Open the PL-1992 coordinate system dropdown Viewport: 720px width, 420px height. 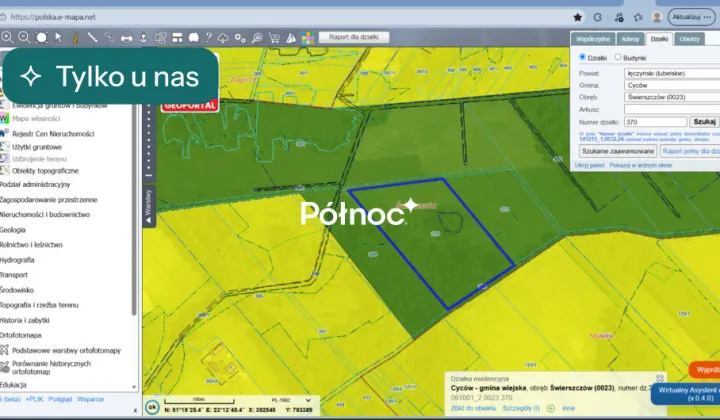tap(292, 400)
